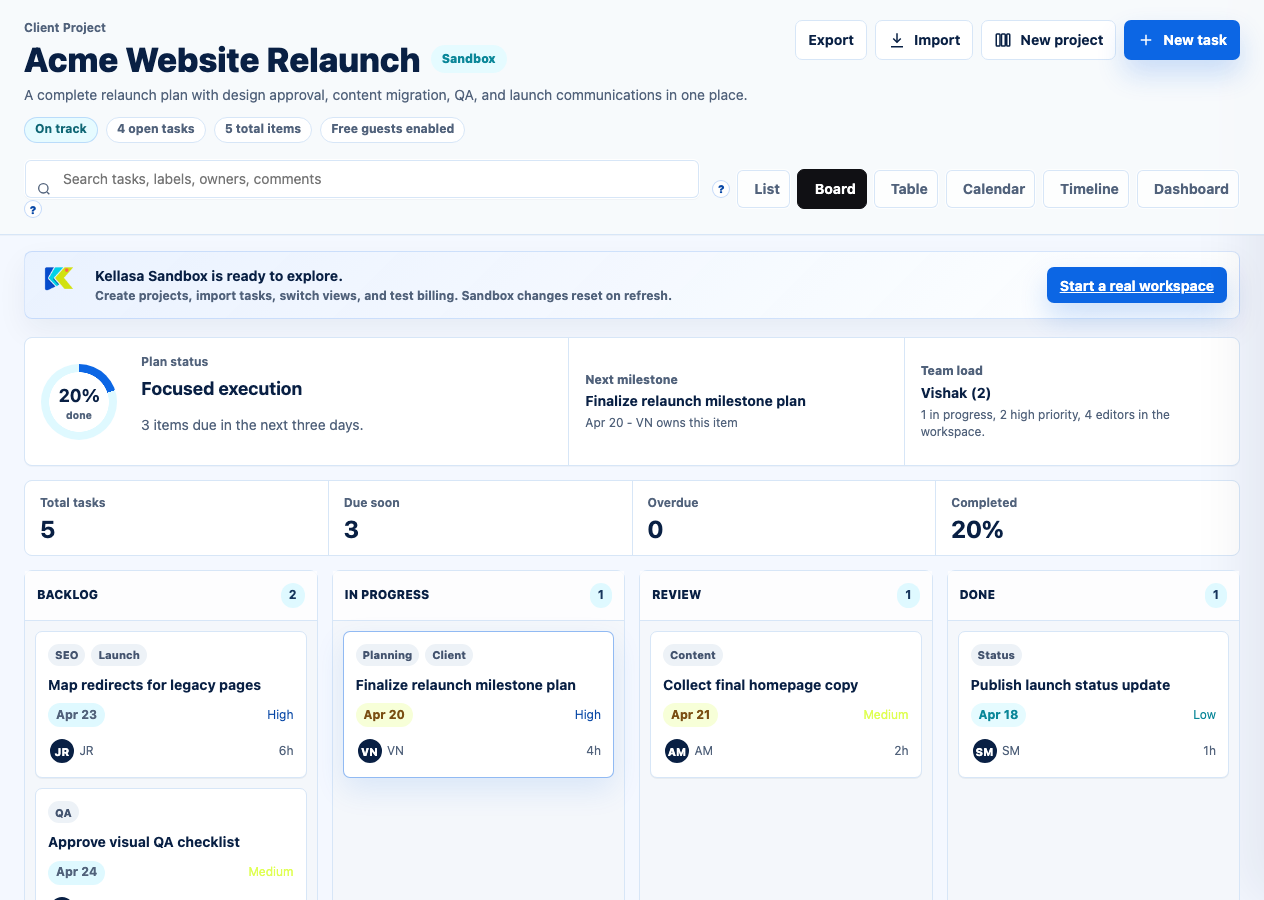Click the help icon below the search bar
Viewport: 1264px width, 900px height.
point(33,210)
